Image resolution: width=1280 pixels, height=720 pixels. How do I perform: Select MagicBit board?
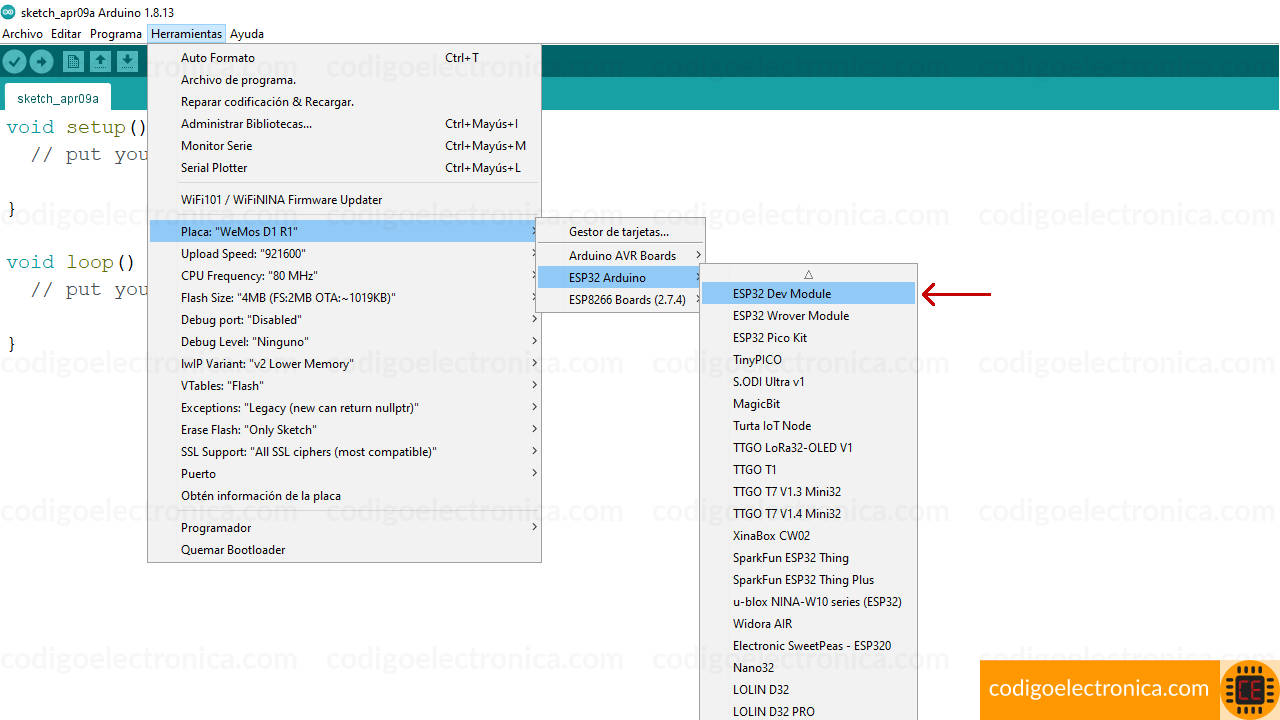(x=808, y=404)
